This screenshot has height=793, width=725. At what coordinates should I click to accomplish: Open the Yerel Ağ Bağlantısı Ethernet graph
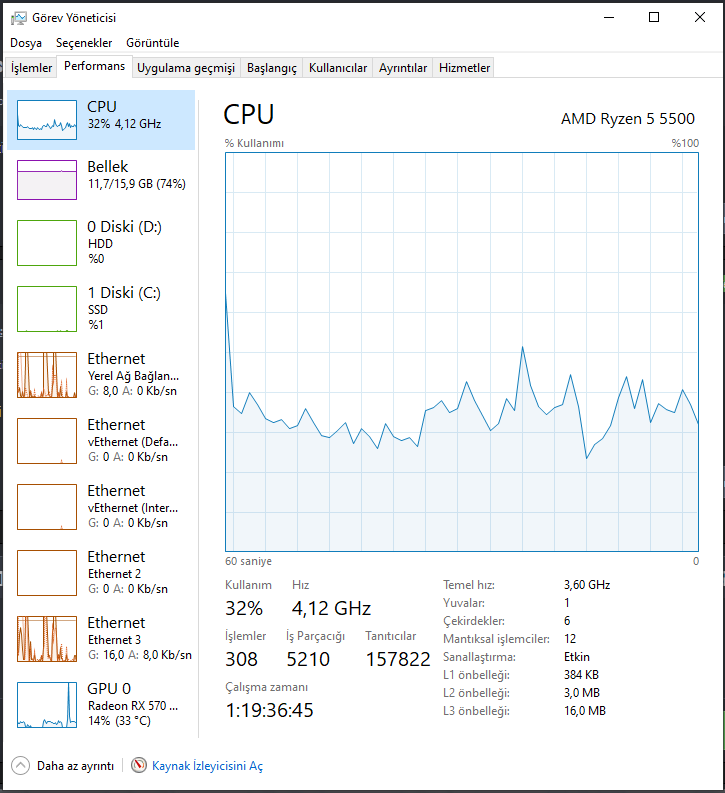point(47,375)
